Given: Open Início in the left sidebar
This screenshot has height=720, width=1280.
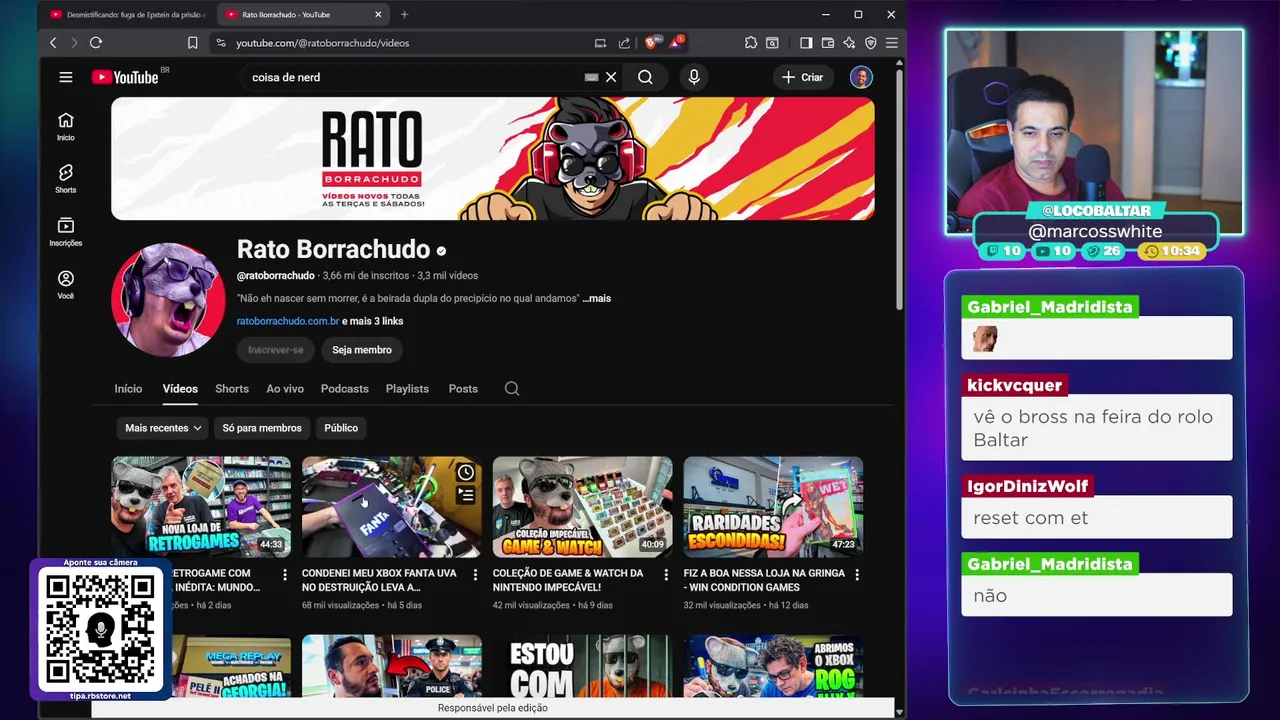Looking at the screenshot, I should point(65,126).
